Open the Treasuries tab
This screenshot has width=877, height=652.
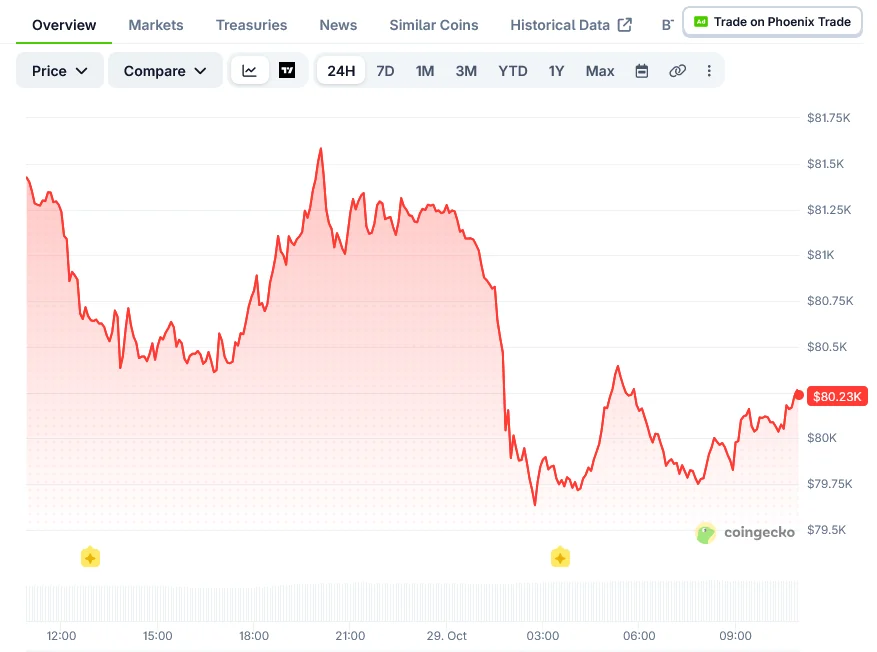(x=251, y=25)
